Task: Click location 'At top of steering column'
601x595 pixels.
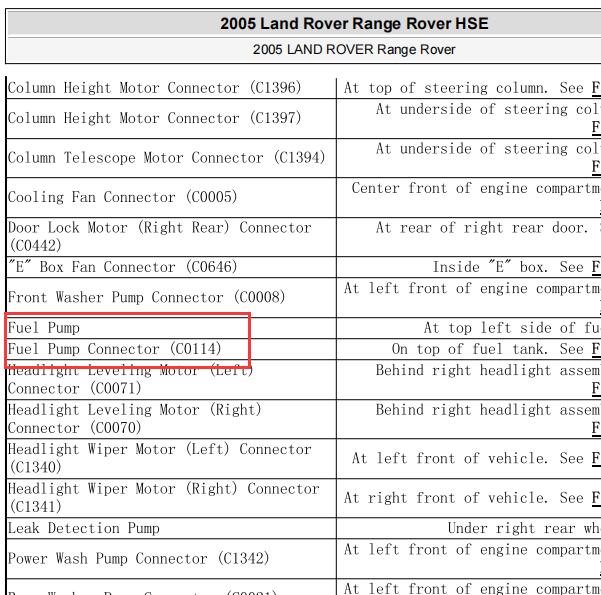Action: [x=446, y=88]
